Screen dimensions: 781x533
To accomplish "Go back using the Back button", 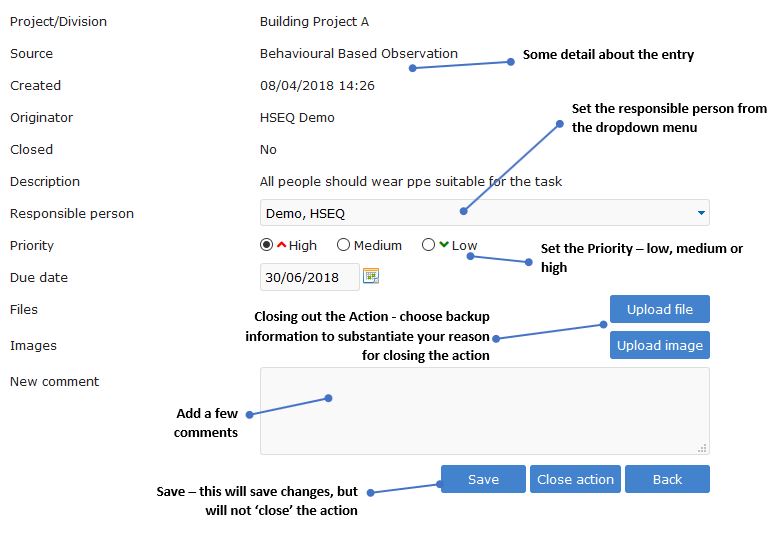I will 667,479.
